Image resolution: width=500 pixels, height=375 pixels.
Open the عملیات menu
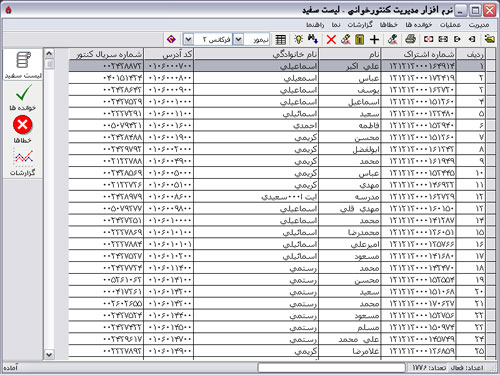[450, 25]
